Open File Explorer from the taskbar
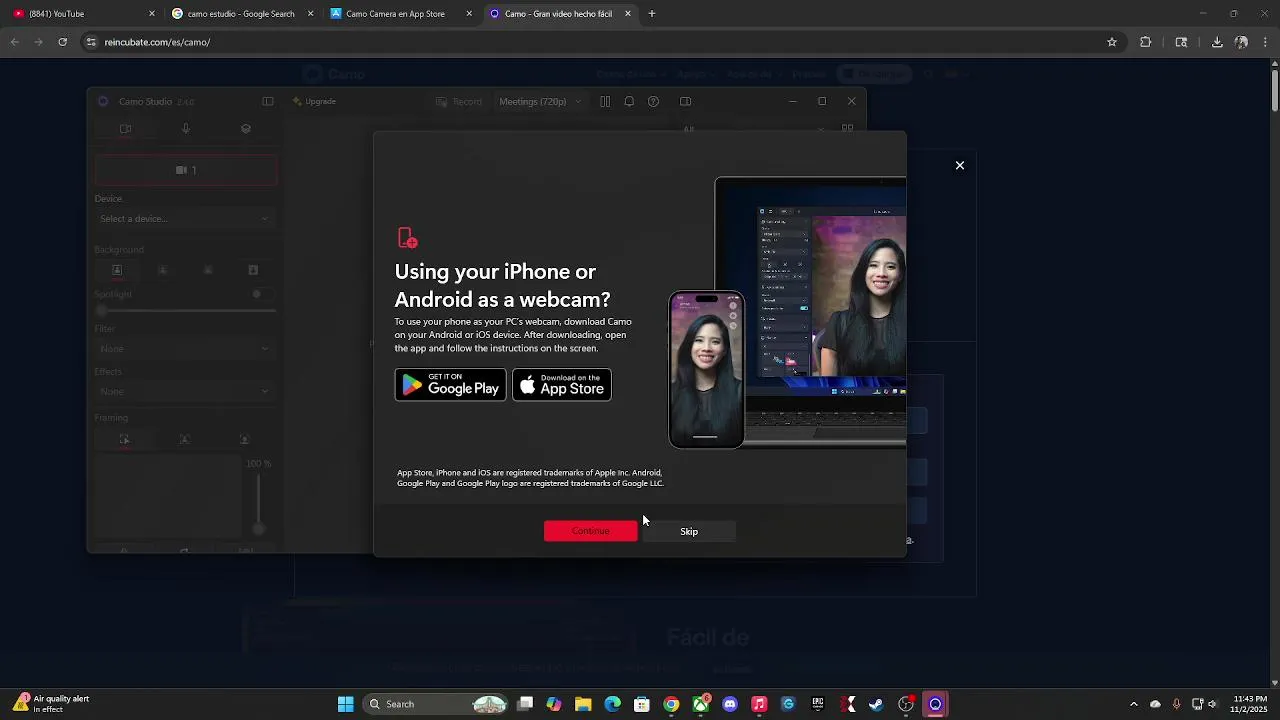Viewport: 1280px width, 720px height. click(583, 704)
